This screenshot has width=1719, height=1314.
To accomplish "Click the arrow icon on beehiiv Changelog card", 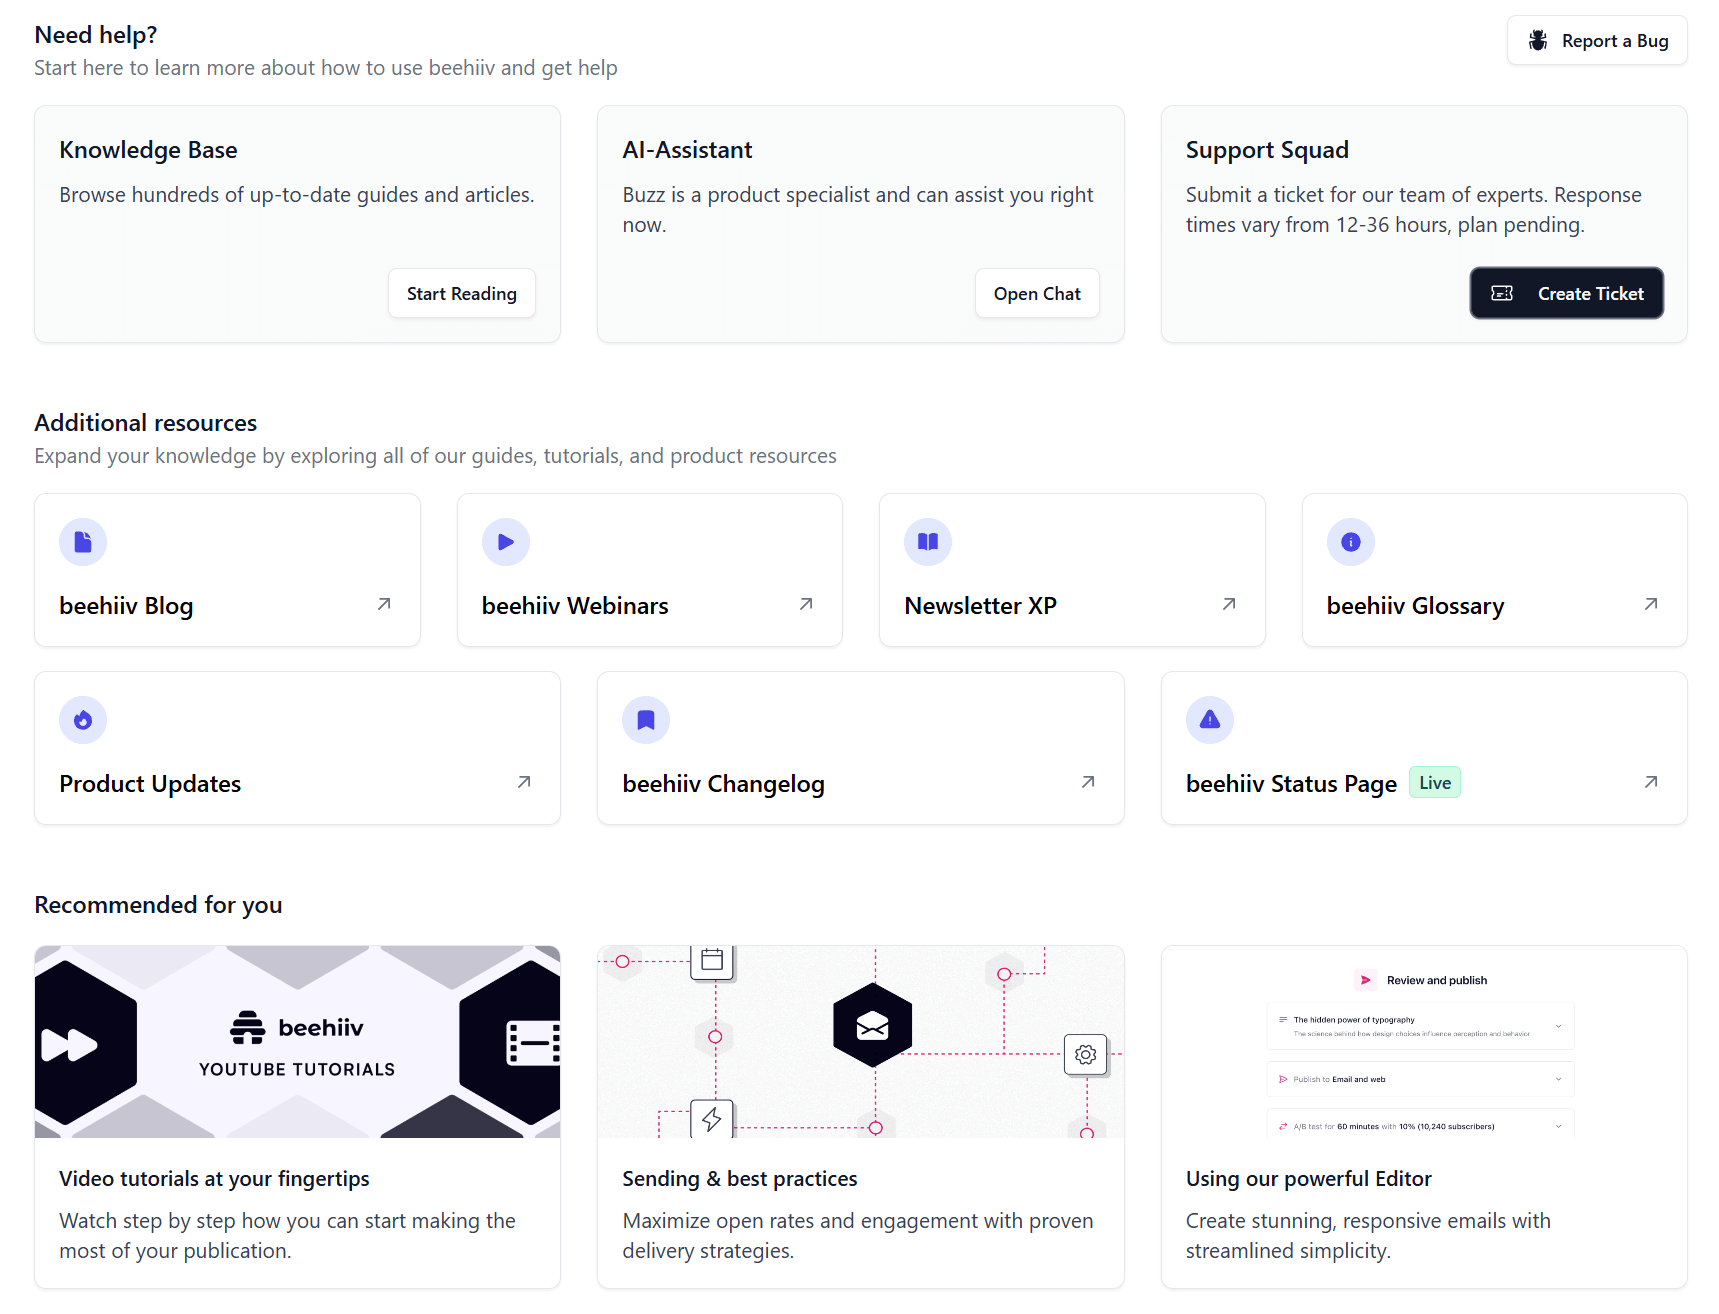I will (x=1086, y=783).
